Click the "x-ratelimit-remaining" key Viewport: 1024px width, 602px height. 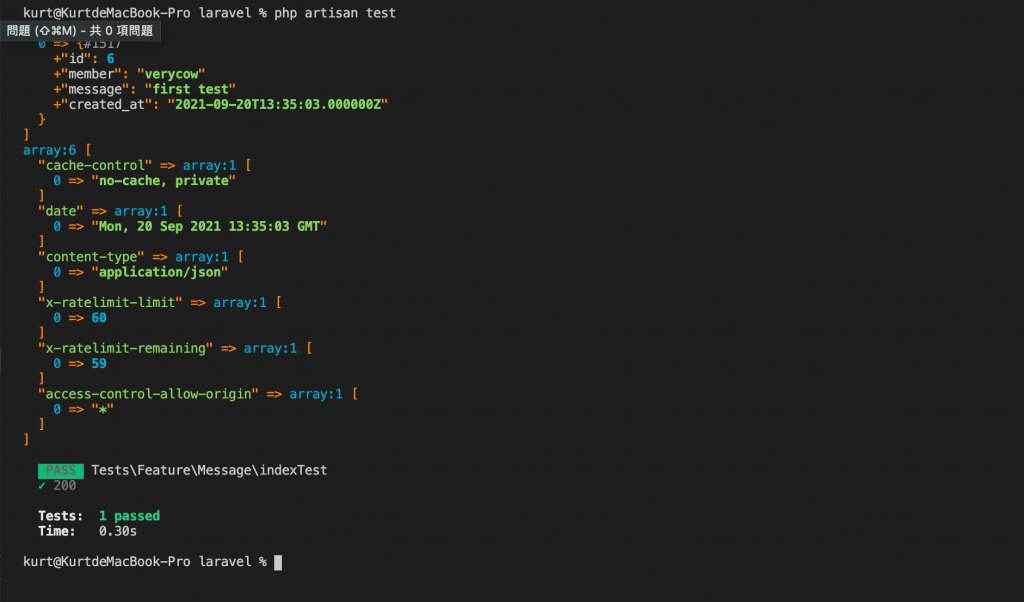click(125, 349)
